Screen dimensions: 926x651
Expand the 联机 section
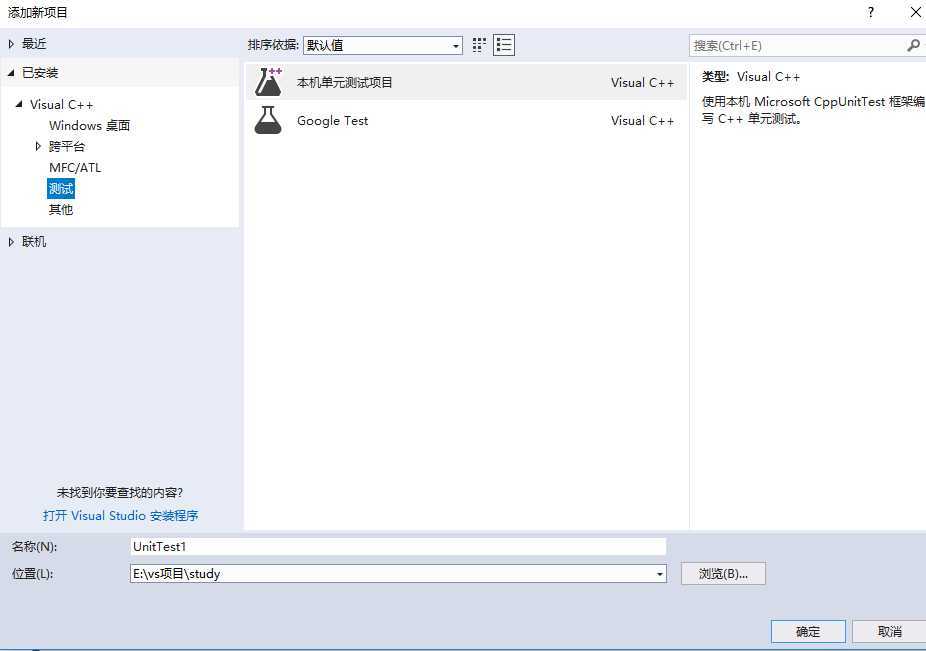(11, 242)
